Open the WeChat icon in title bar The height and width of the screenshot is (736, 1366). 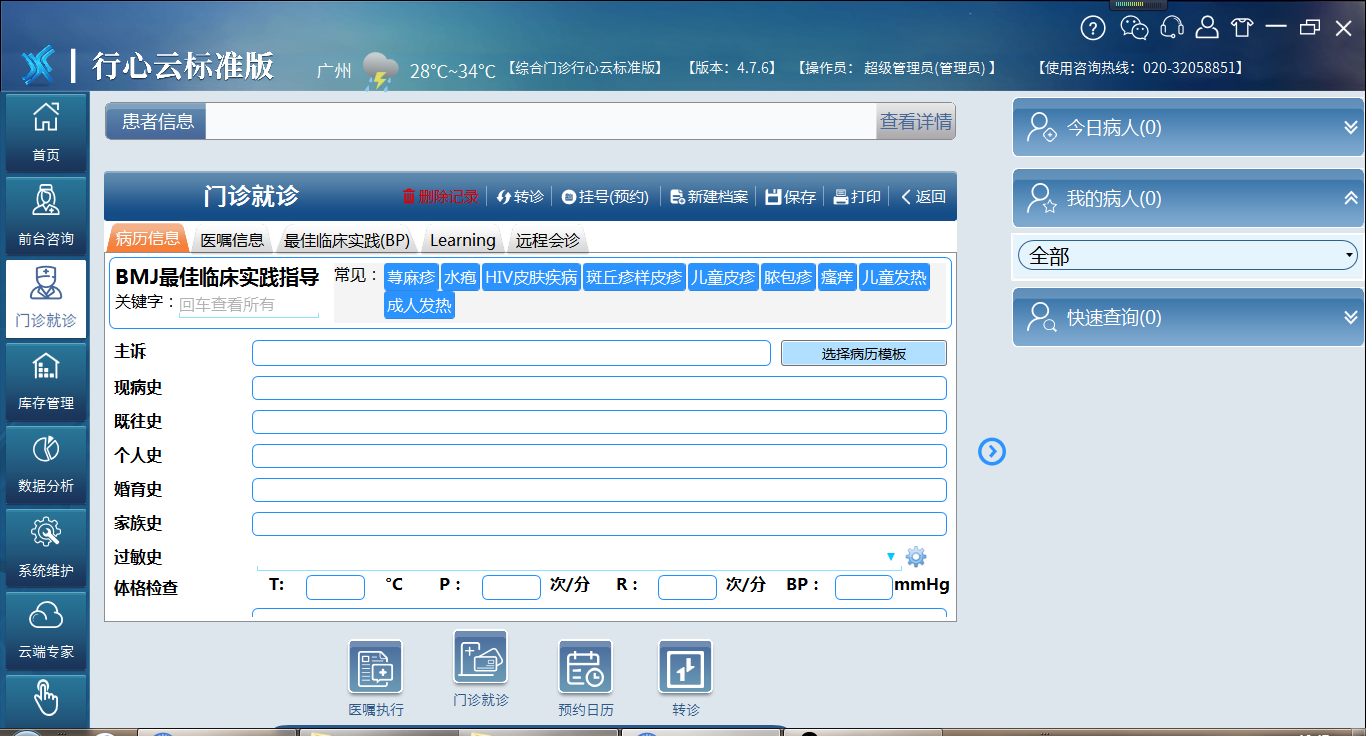coord(1134,27)
